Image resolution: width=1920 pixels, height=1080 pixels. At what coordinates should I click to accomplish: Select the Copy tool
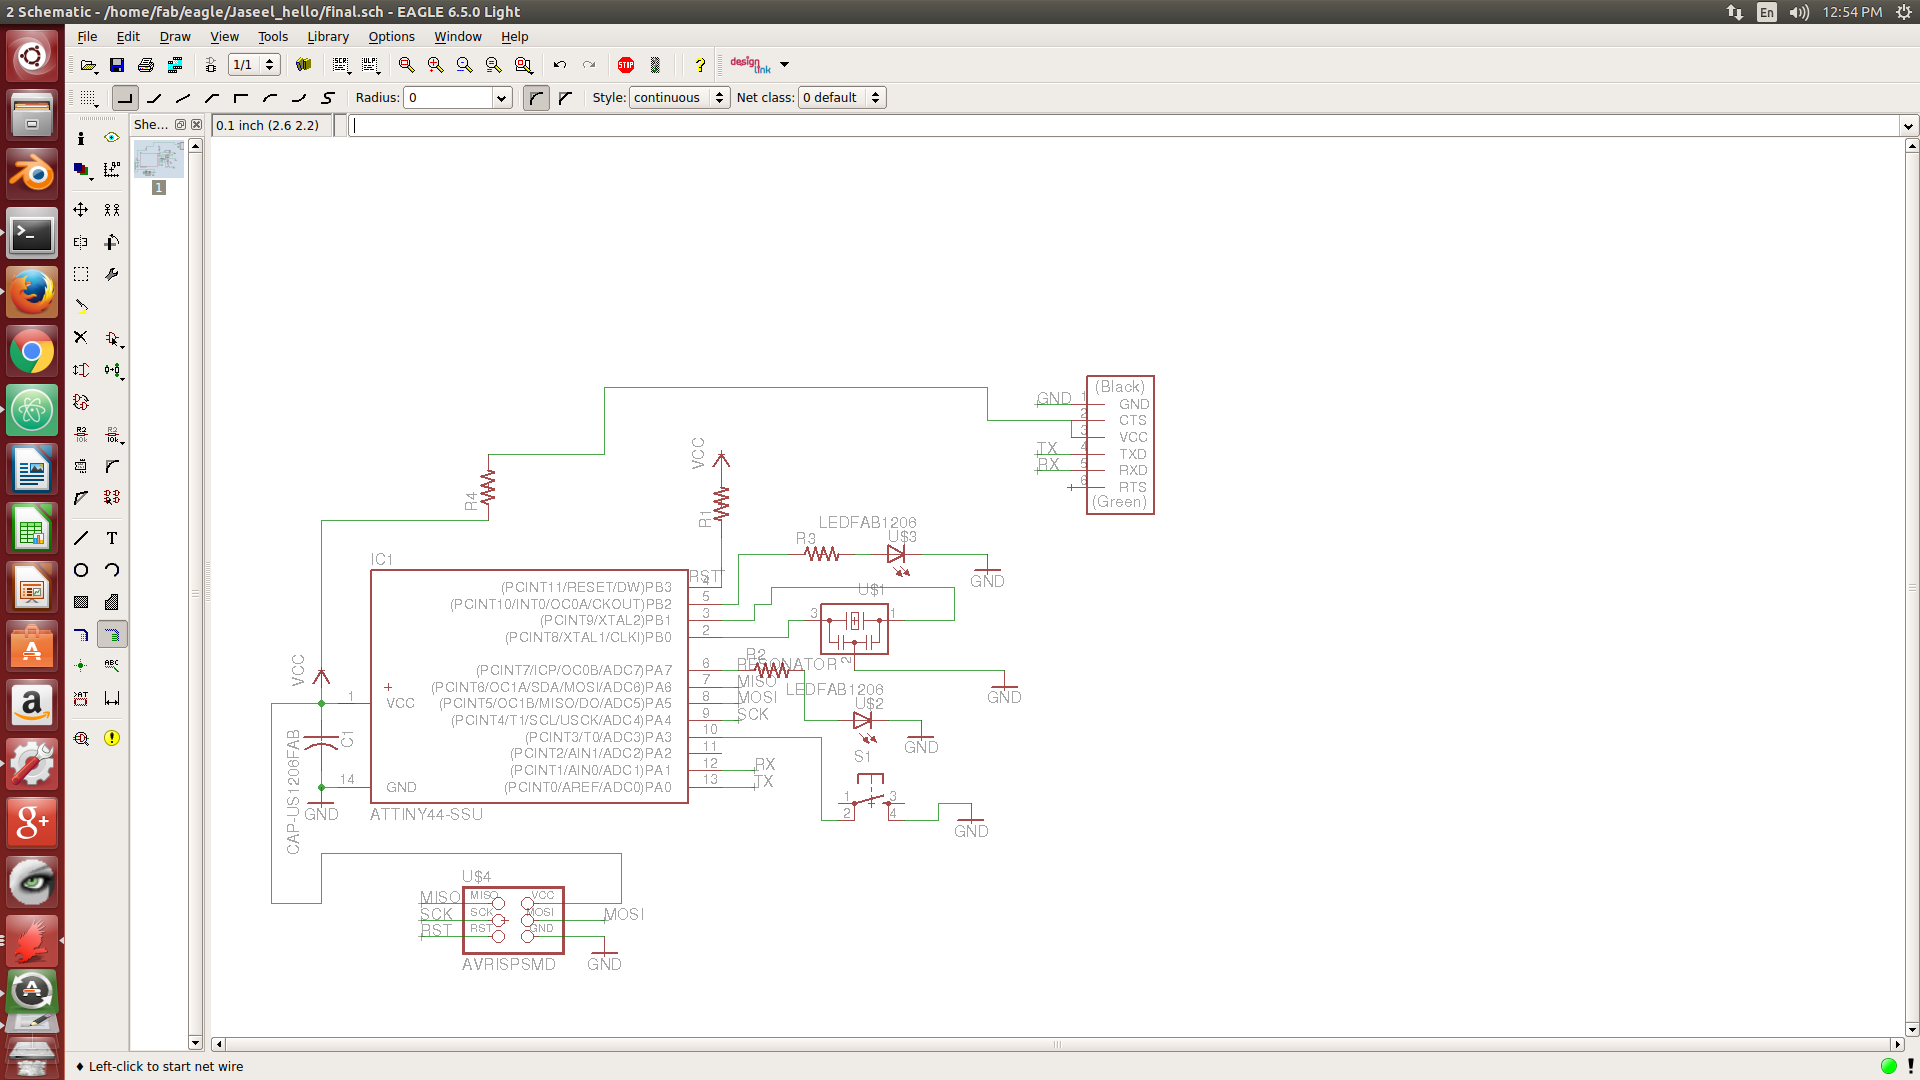(112, 210)
